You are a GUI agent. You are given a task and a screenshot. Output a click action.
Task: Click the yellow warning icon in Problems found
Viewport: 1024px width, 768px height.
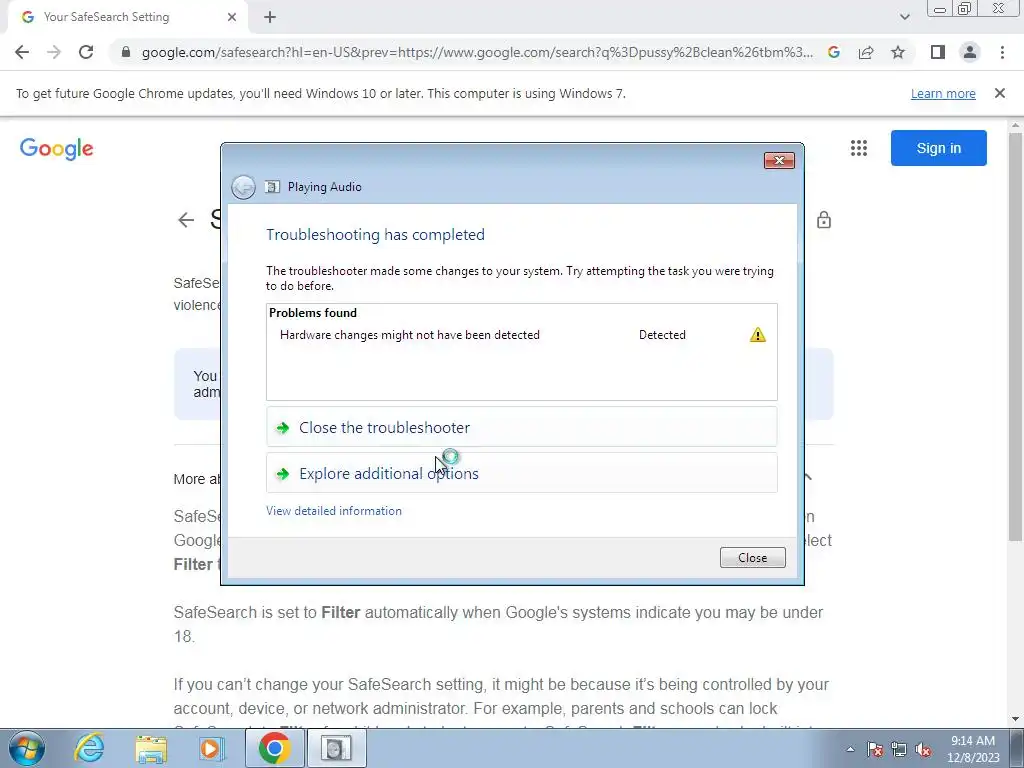(x=758, y=335)
